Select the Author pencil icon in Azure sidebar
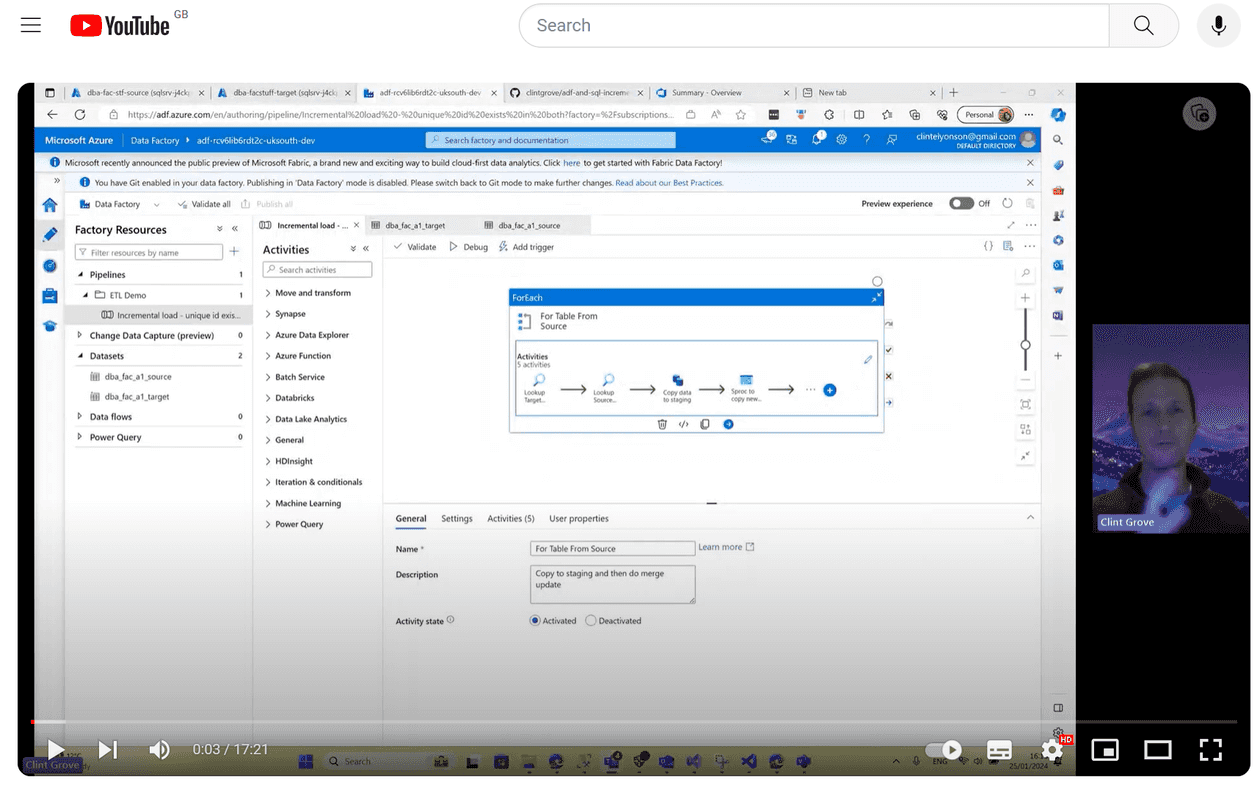This screenshot has width=1260, height=790. tap(50, 236)
